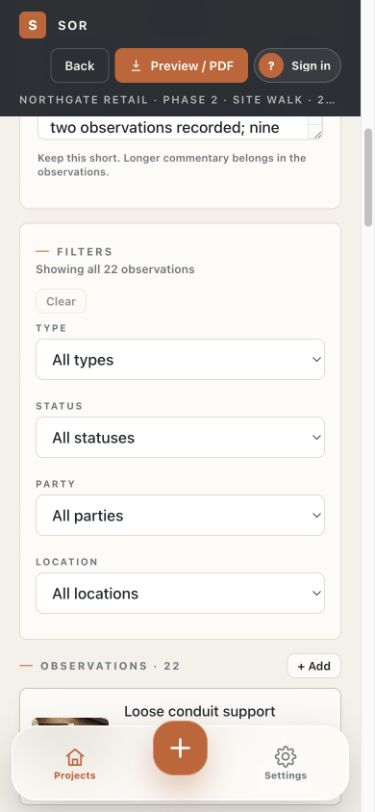375x812 pixels.
Task: Open the All types dropdown
Action: [x=180, y=359]
